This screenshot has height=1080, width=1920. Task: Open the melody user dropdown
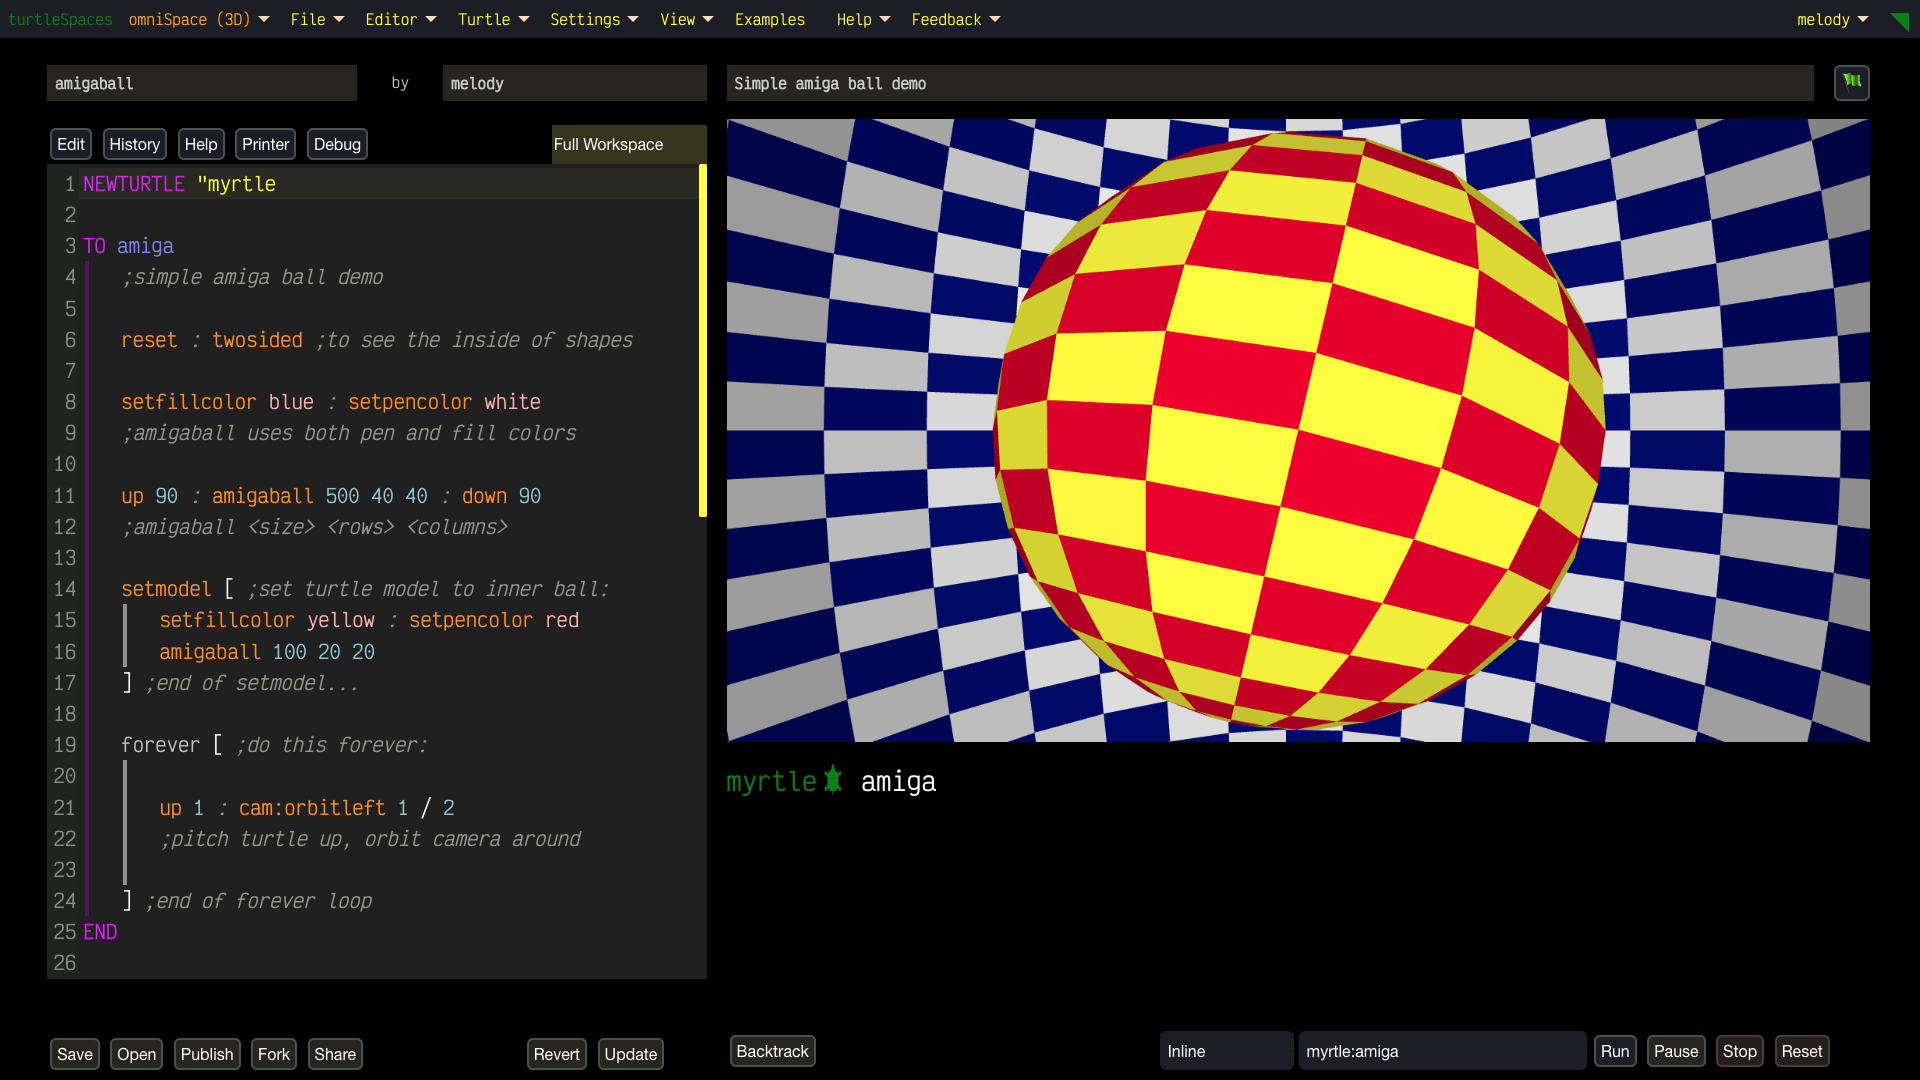(x=1832, y=19)
